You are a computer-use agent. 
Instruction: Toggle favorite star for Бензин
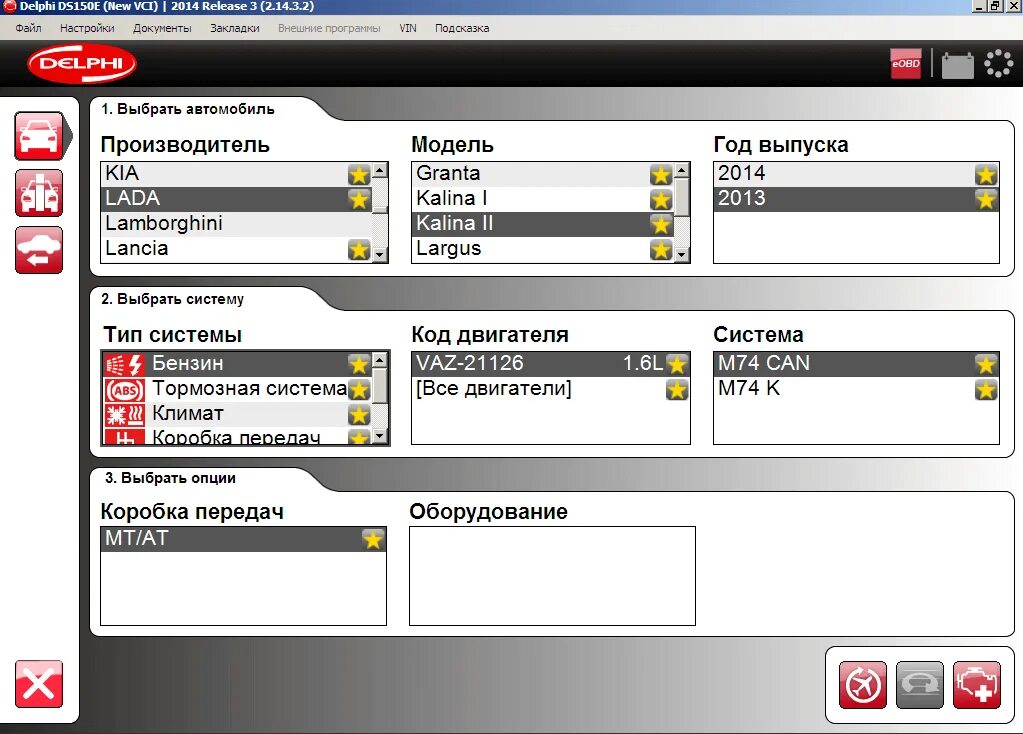pos(359,364)
